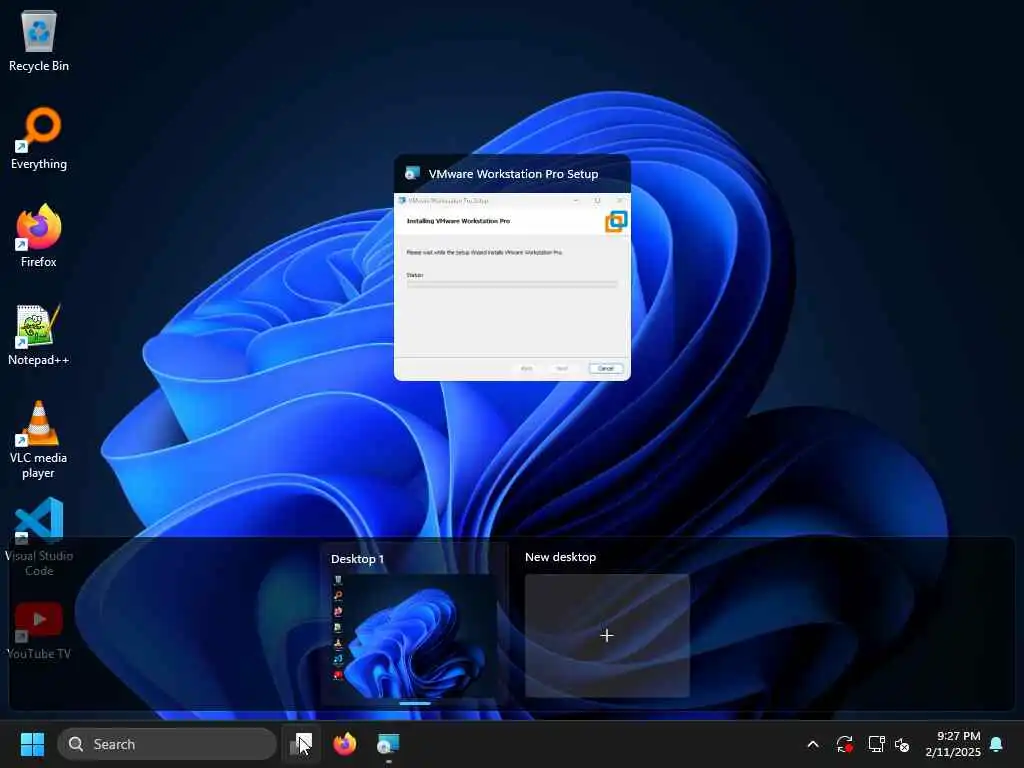The width and height of the screenshot is (1024, 768).
Task: Switch to the Desktop 1 thumbnail
Action: pyautogui.click(x=414, y=636)
